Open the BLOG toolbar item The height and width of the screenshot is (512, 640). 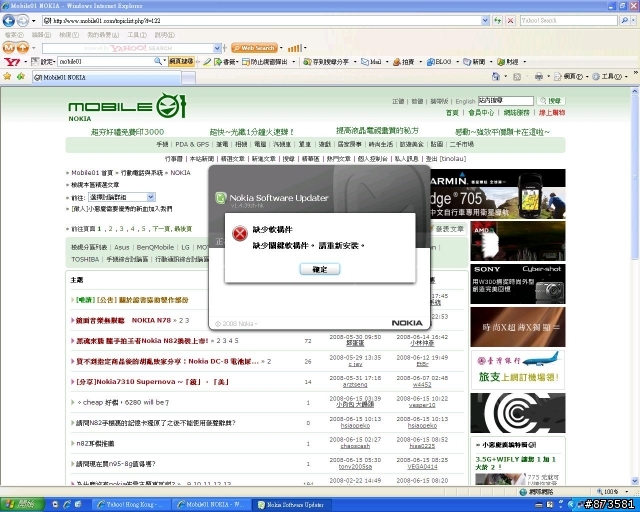pos(439,62)
